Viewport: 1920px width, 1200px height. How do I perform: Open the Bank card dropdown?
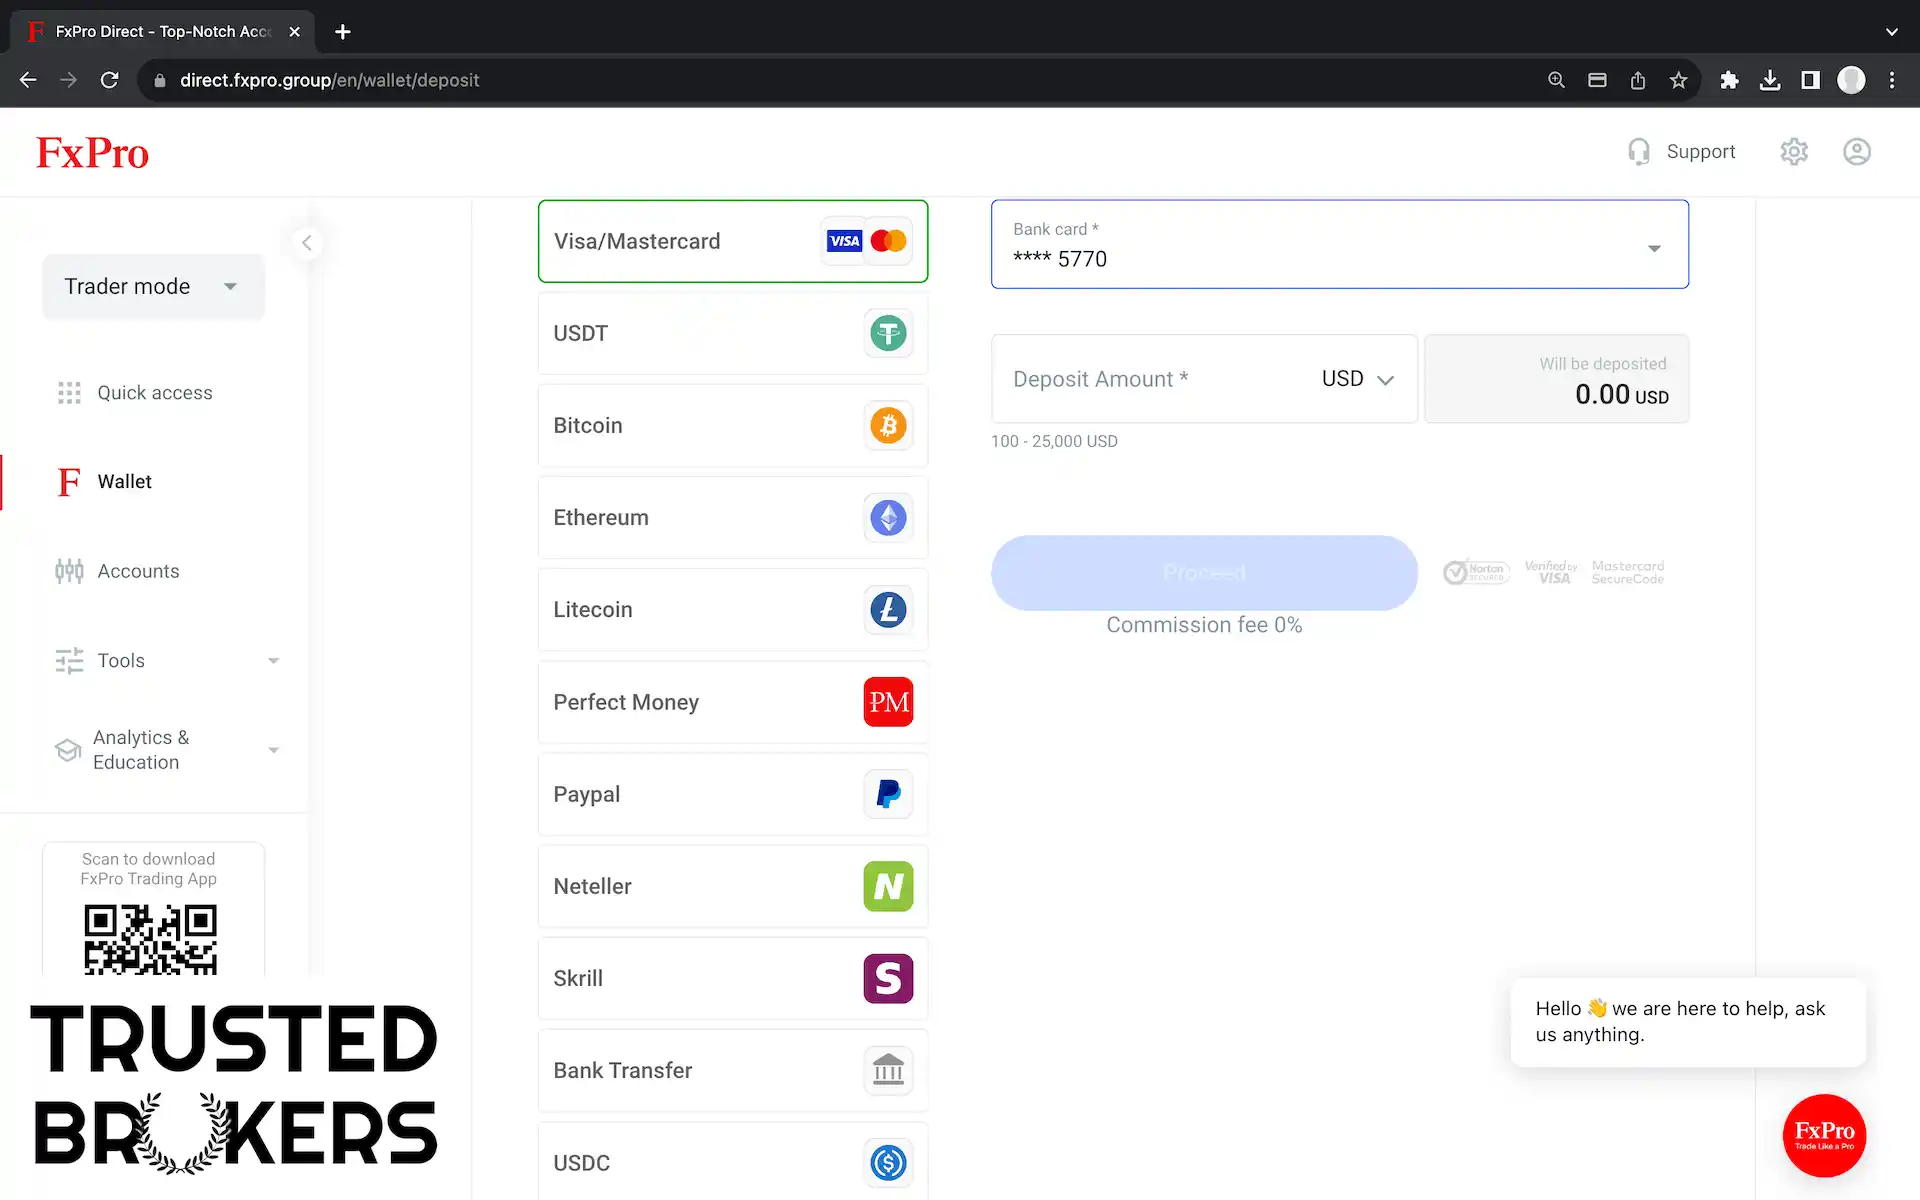coord(1339,245)
